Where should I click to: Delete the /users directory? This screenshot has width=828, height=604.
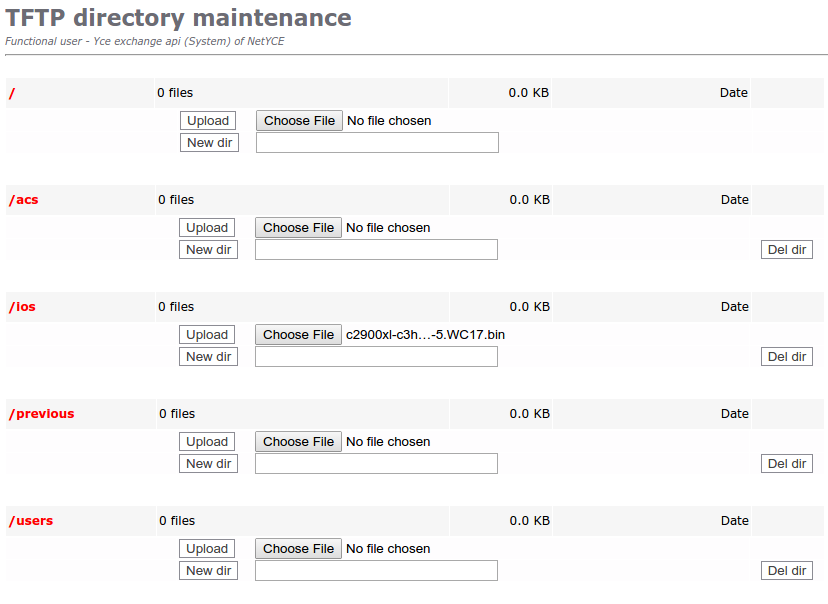point(786,571)
